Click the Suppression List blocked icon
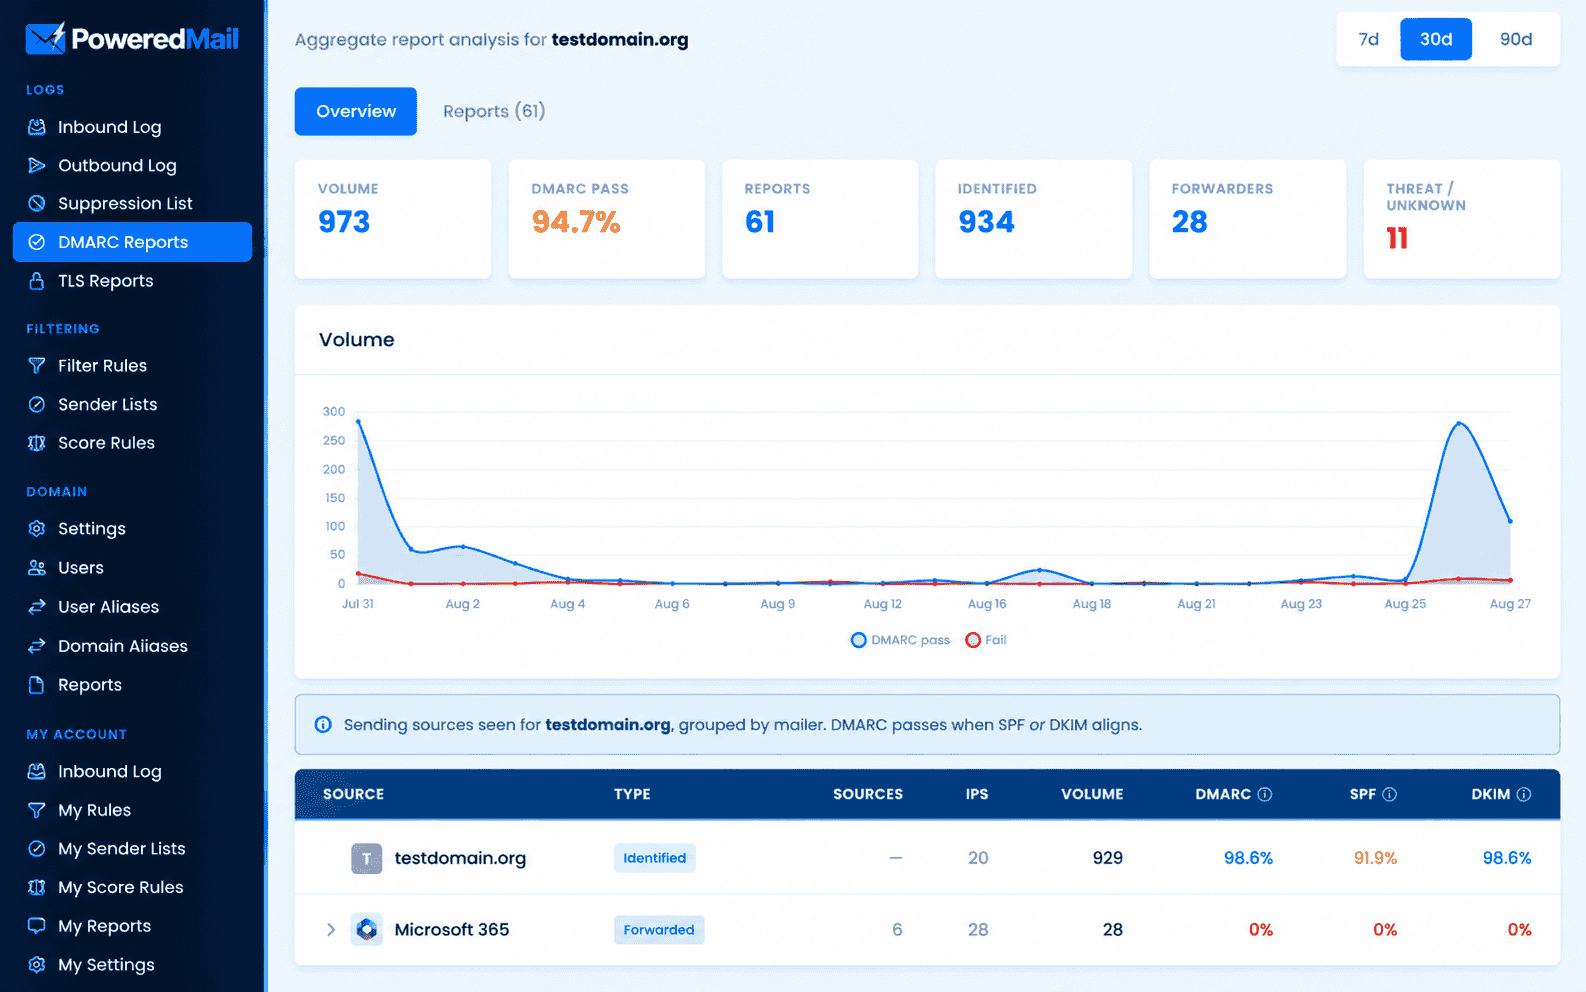The width and height of the screenshot is (1586, 992). [37, 203]
